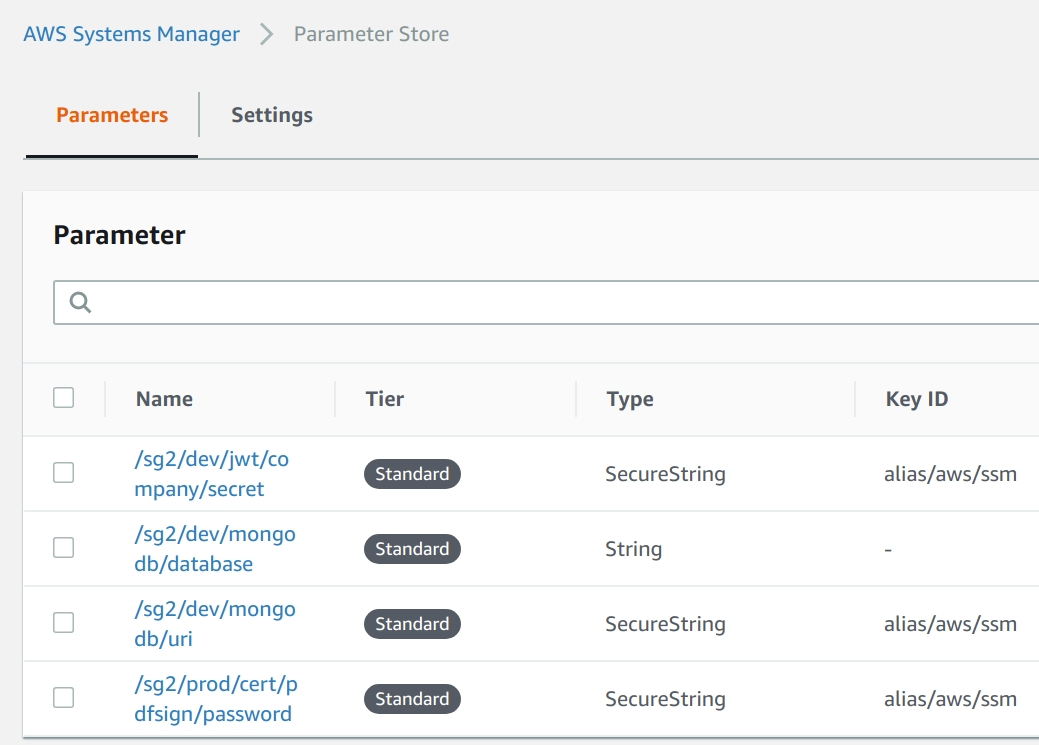
Task: Open the /sg2/dev/mongodb/database parameter
Action: 215,549
